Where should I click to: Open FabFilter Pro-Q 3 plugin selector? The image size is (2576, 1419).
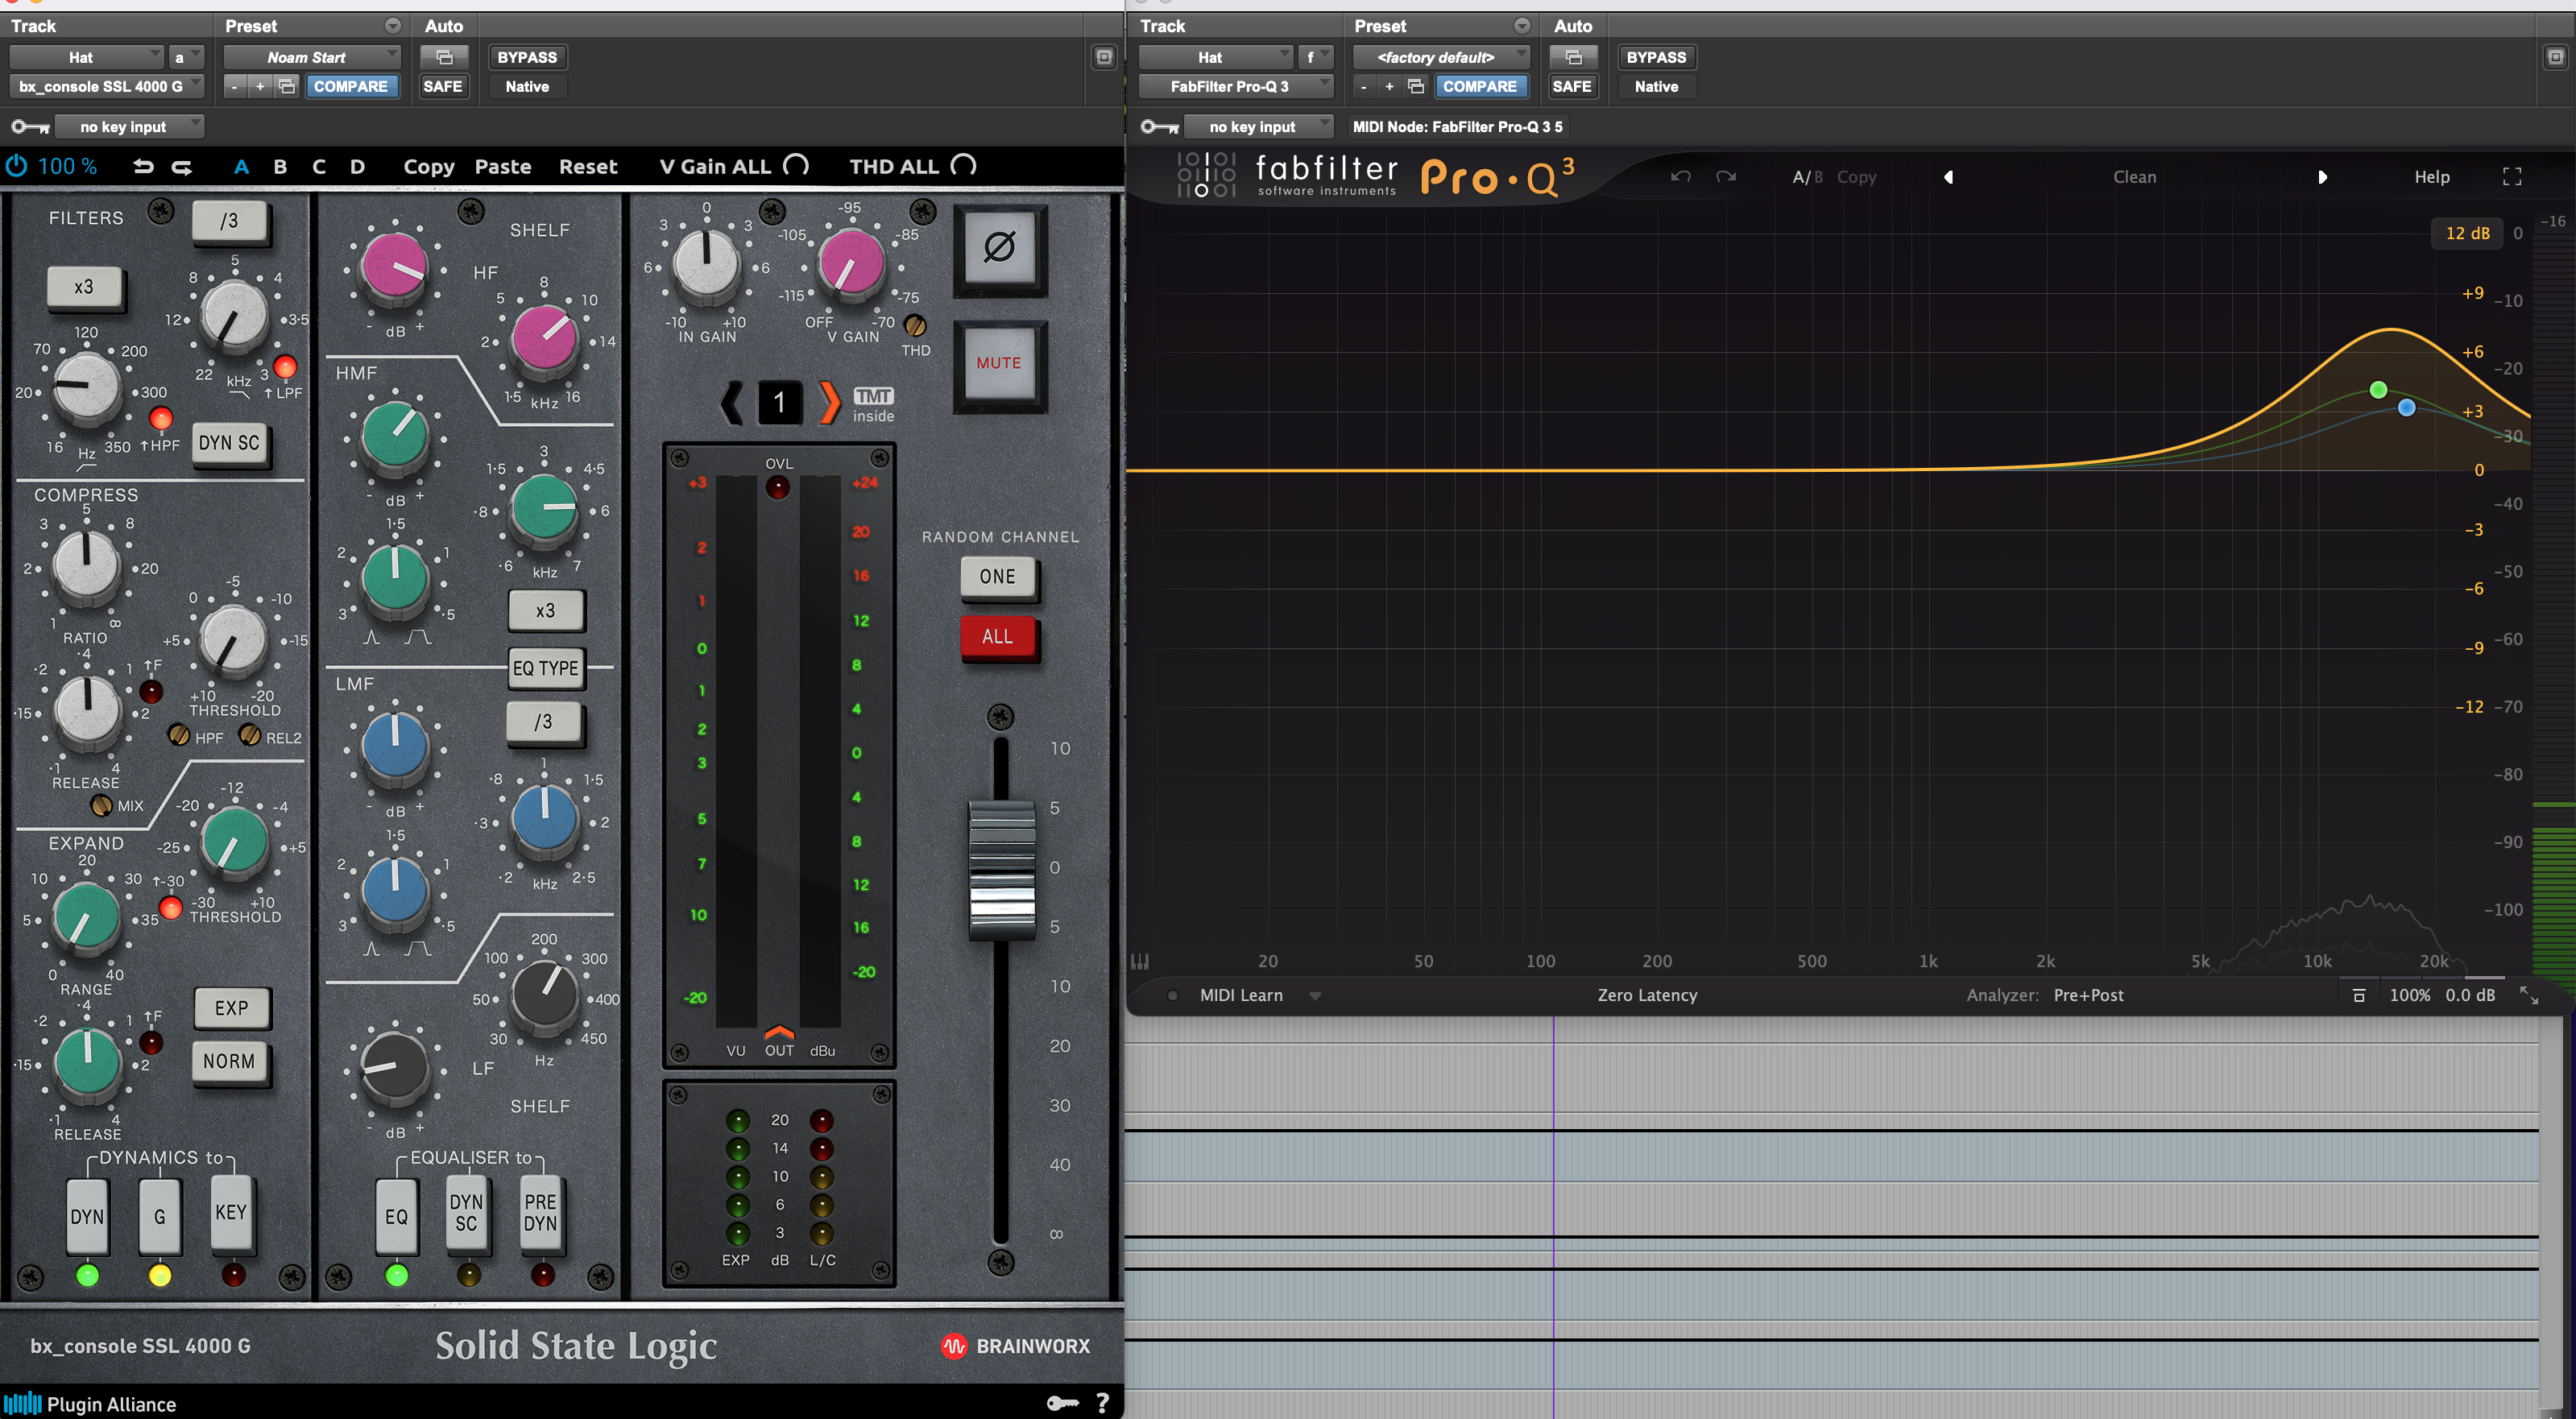click(1236, 86)
